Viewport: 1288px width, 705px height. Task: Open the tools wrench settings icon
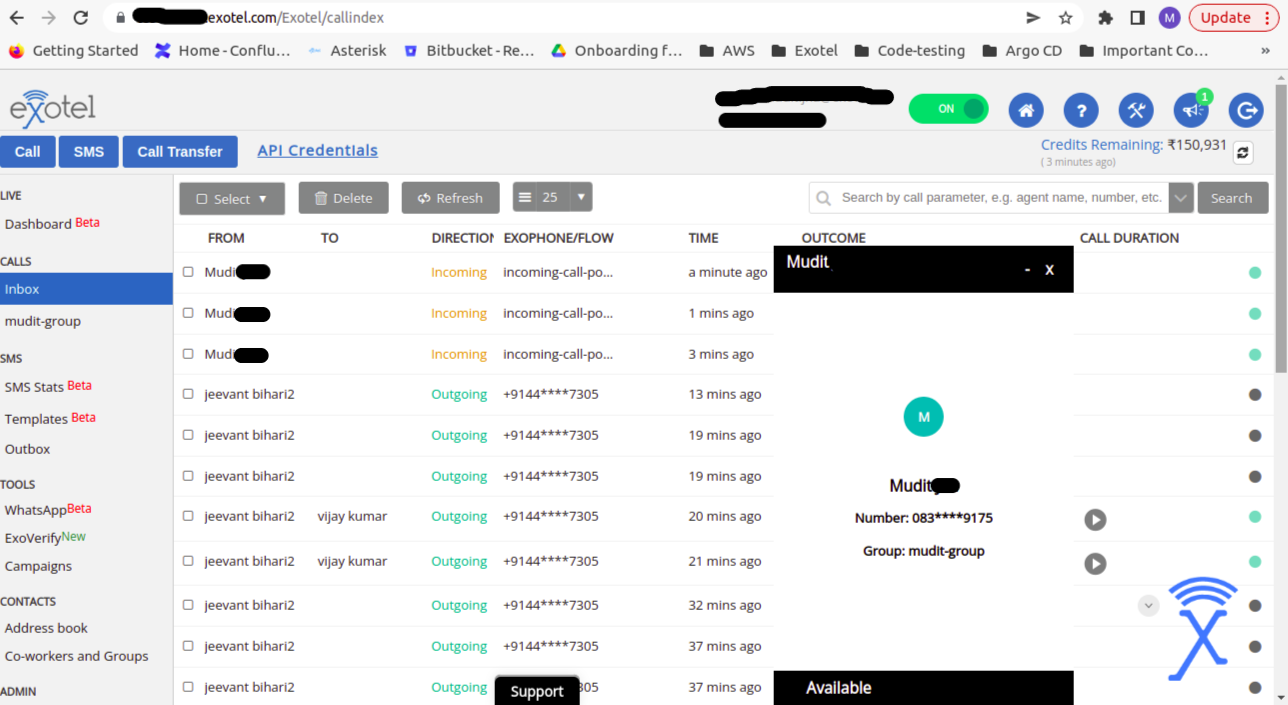[x=1136, y=110]
